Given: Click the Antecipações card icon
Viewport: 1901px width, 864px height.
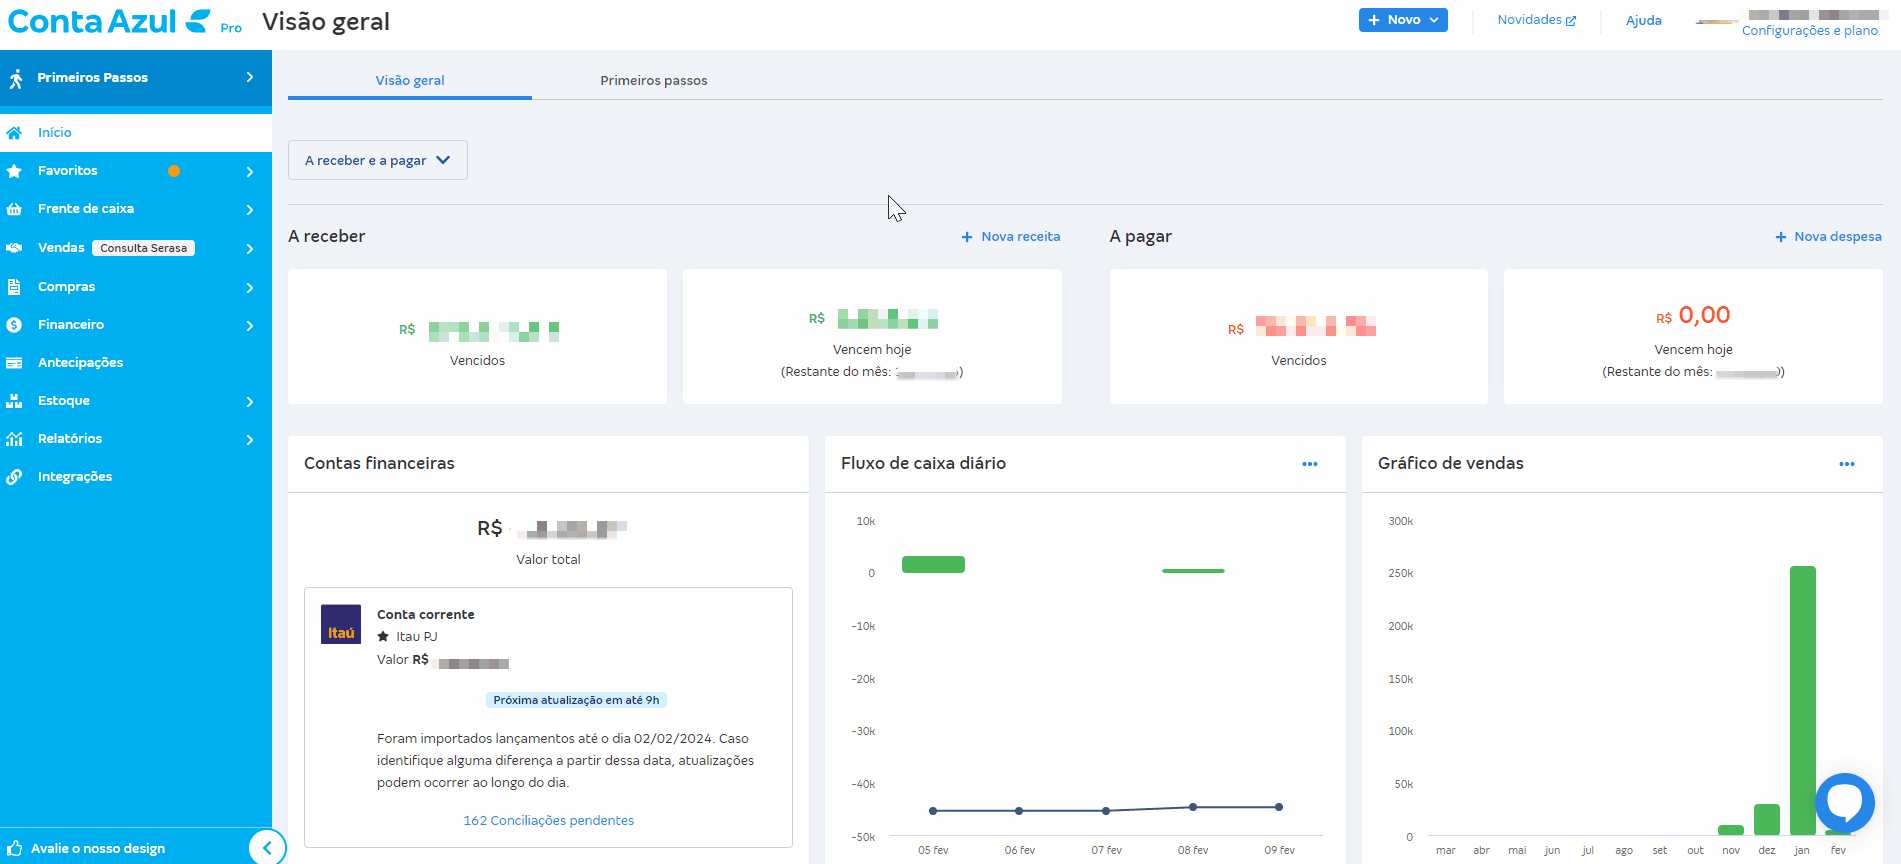Looking at the screenshot, I should (14, 363).
